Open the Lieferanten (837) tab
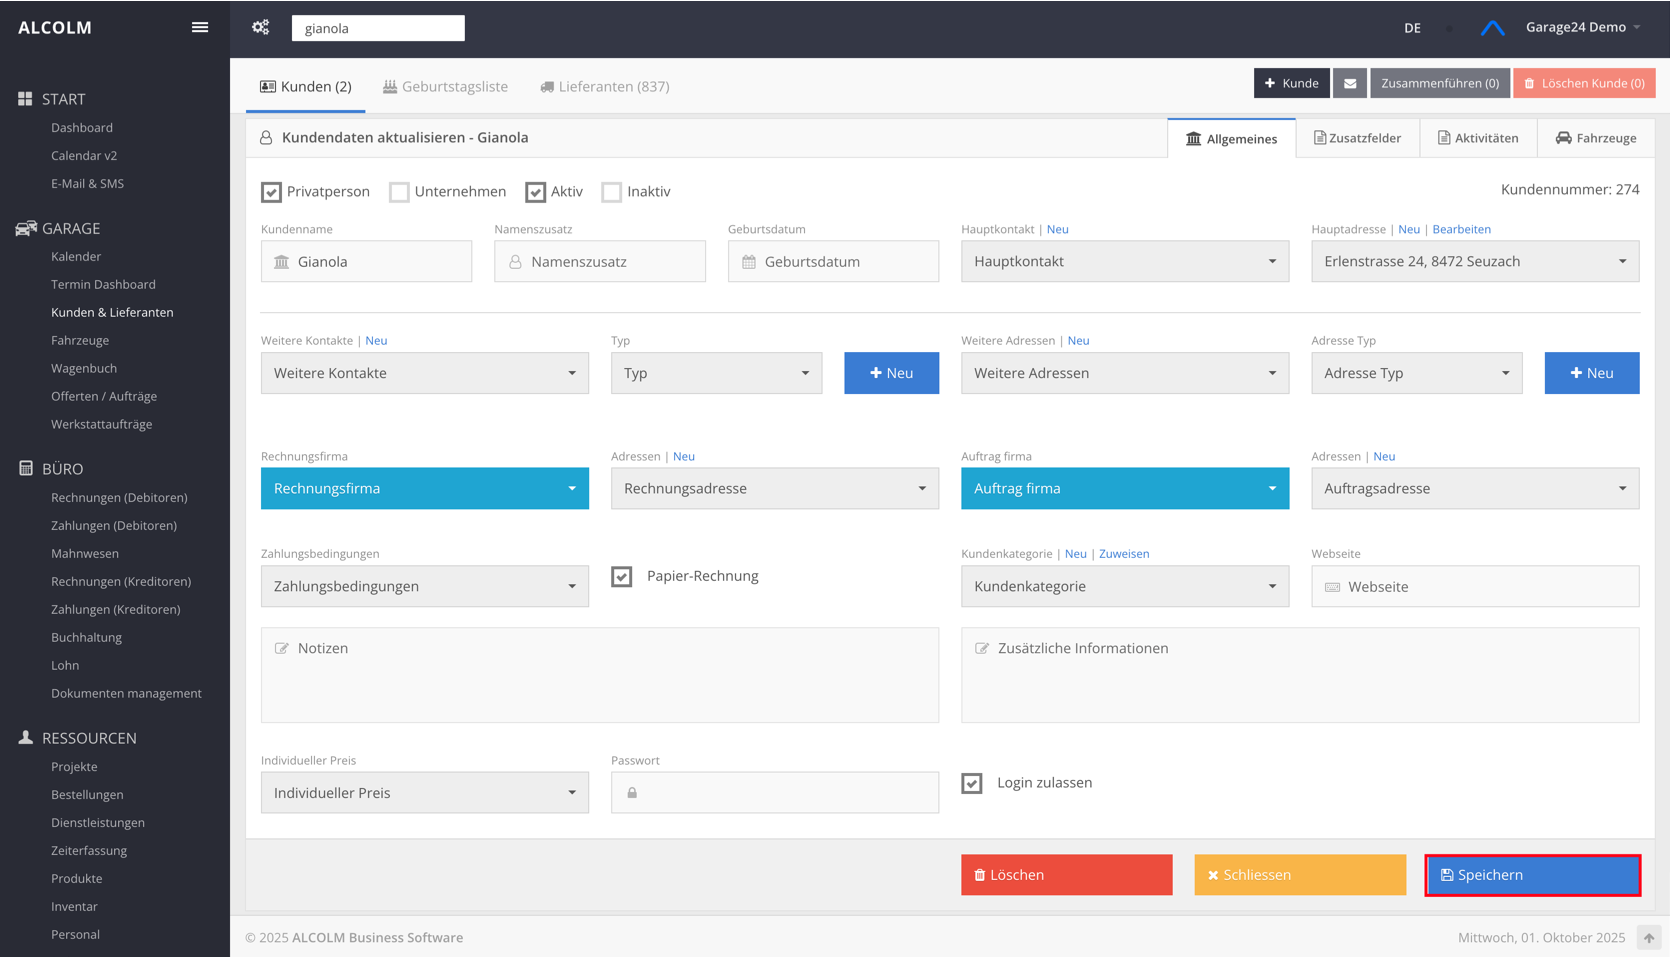This screenshot has height=957, width=1671. coord(604,87)
